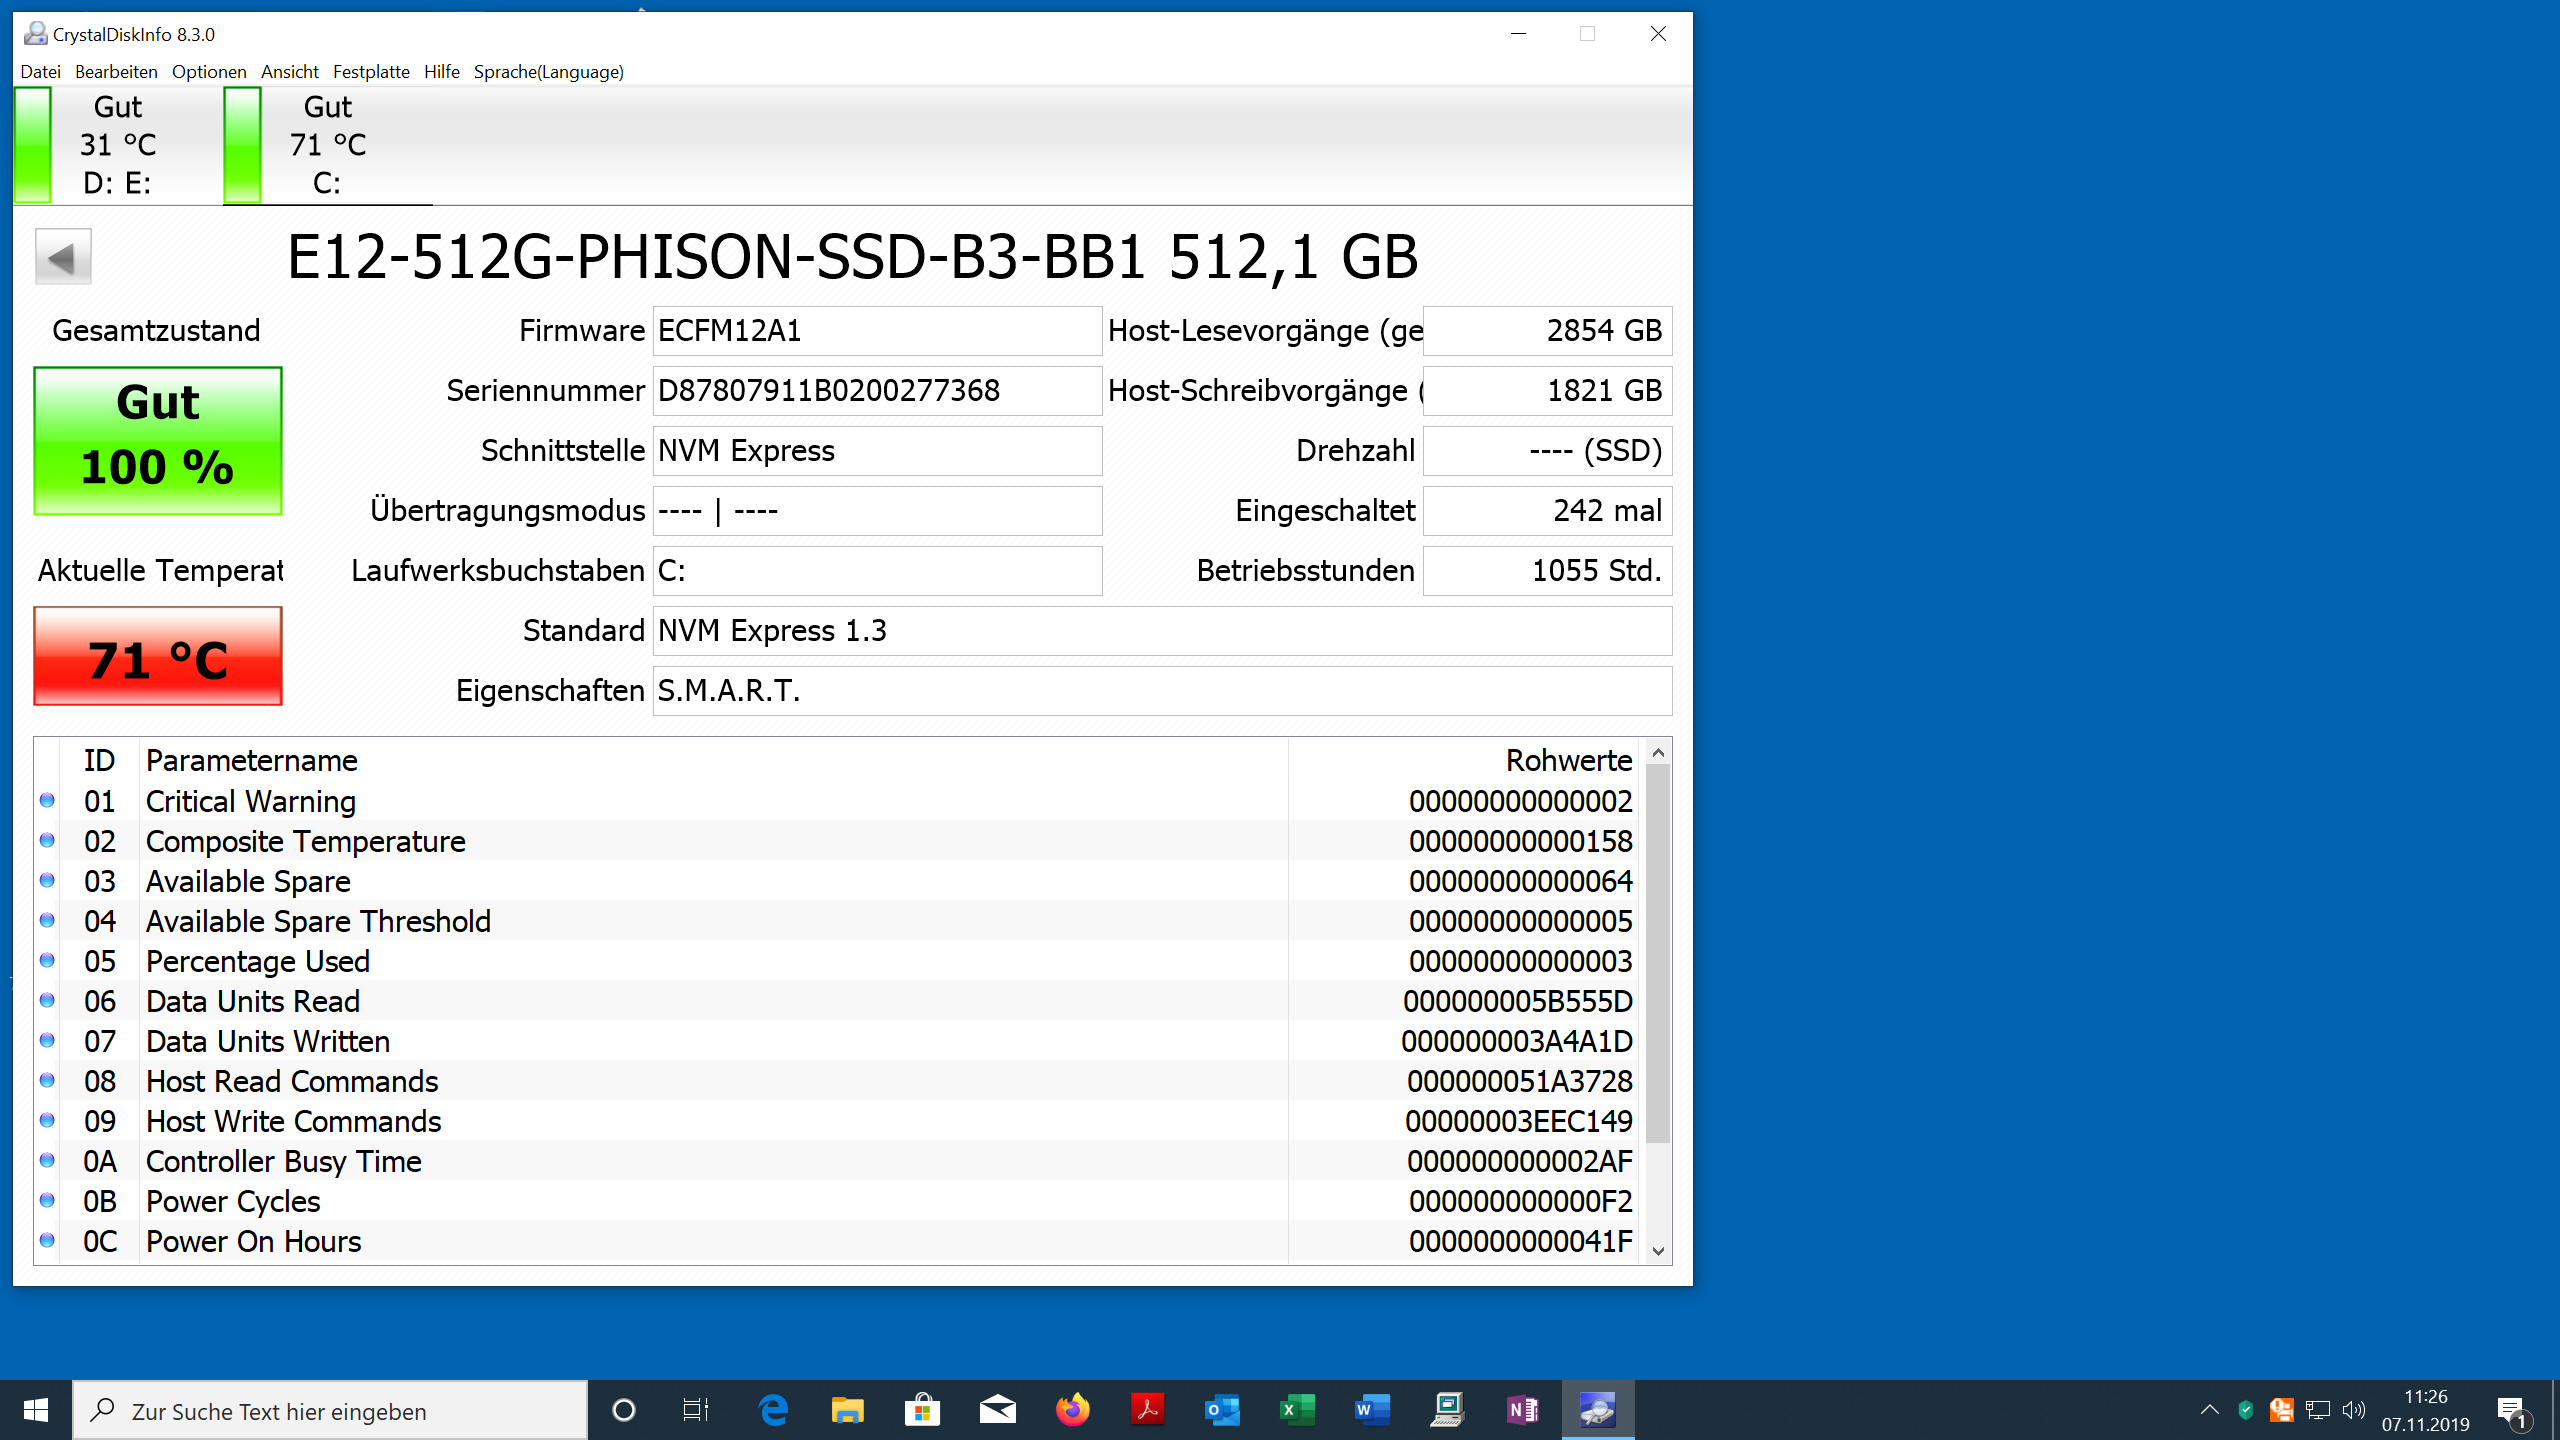Click the red 71 °C temperature button
2560x1440 pixels.
[x=158, y=656]
